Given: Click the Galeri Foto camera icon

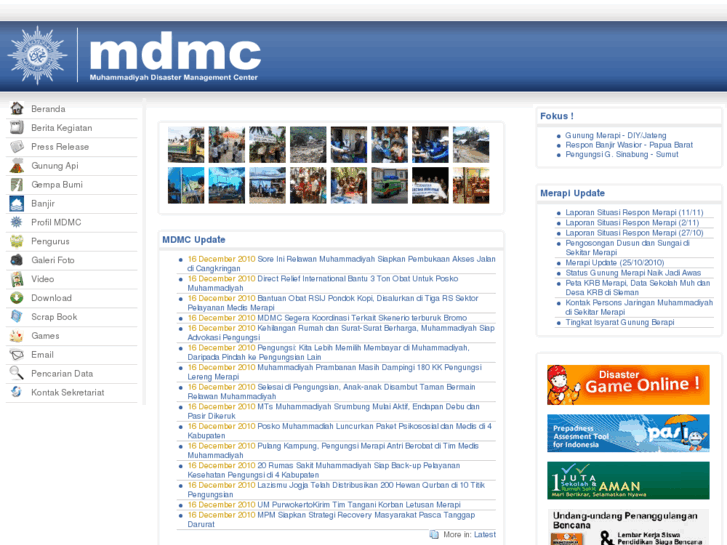Looking at the screenshot, I should pos(17,260).
